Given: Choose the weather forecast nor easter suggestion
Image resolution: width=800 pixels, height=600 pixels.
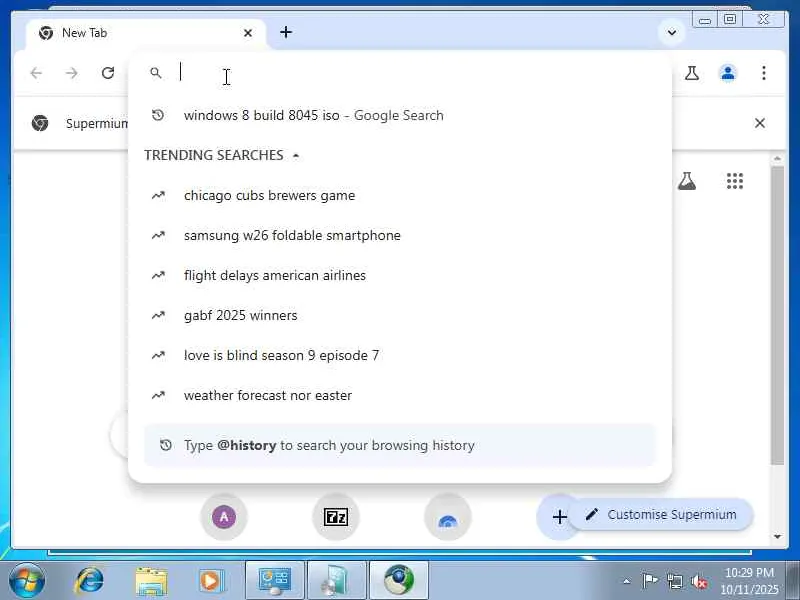Looking at the screenshot, I should (399, 395).
